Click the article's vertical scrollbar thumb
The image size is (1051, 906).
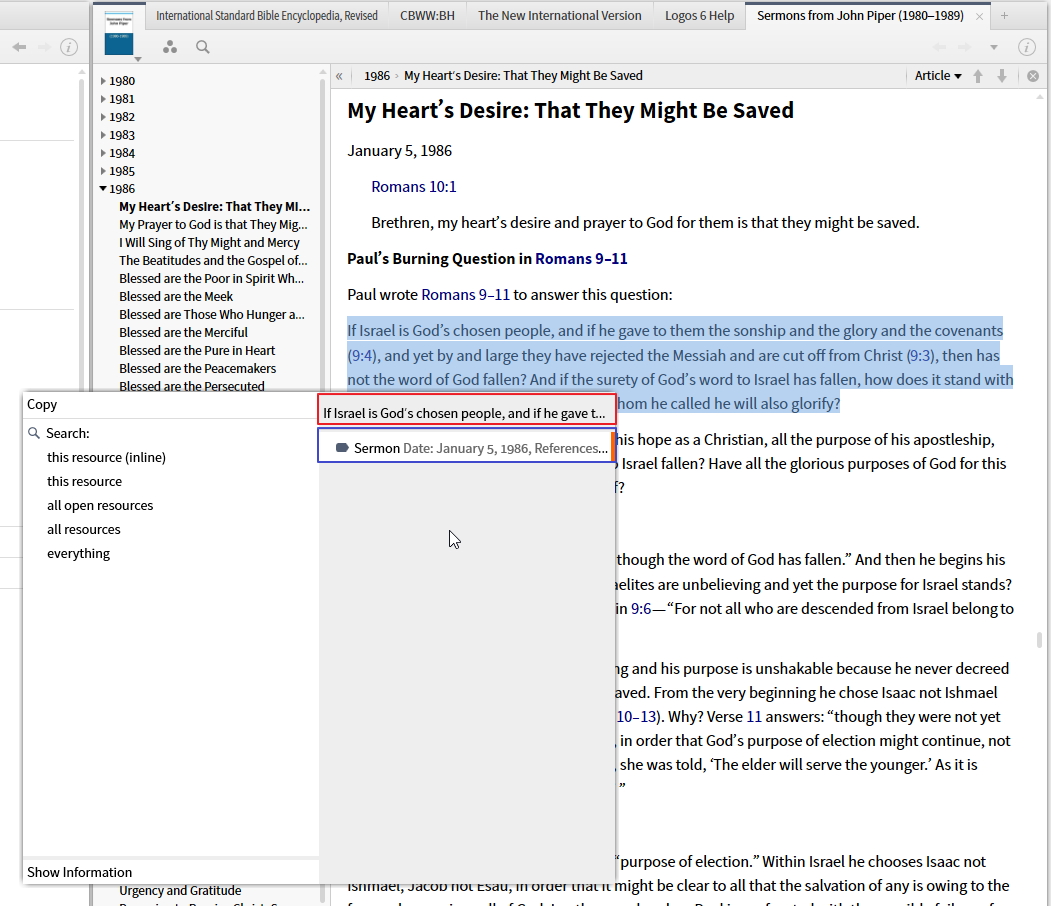pyautogui.click(x=1039, y=640)
